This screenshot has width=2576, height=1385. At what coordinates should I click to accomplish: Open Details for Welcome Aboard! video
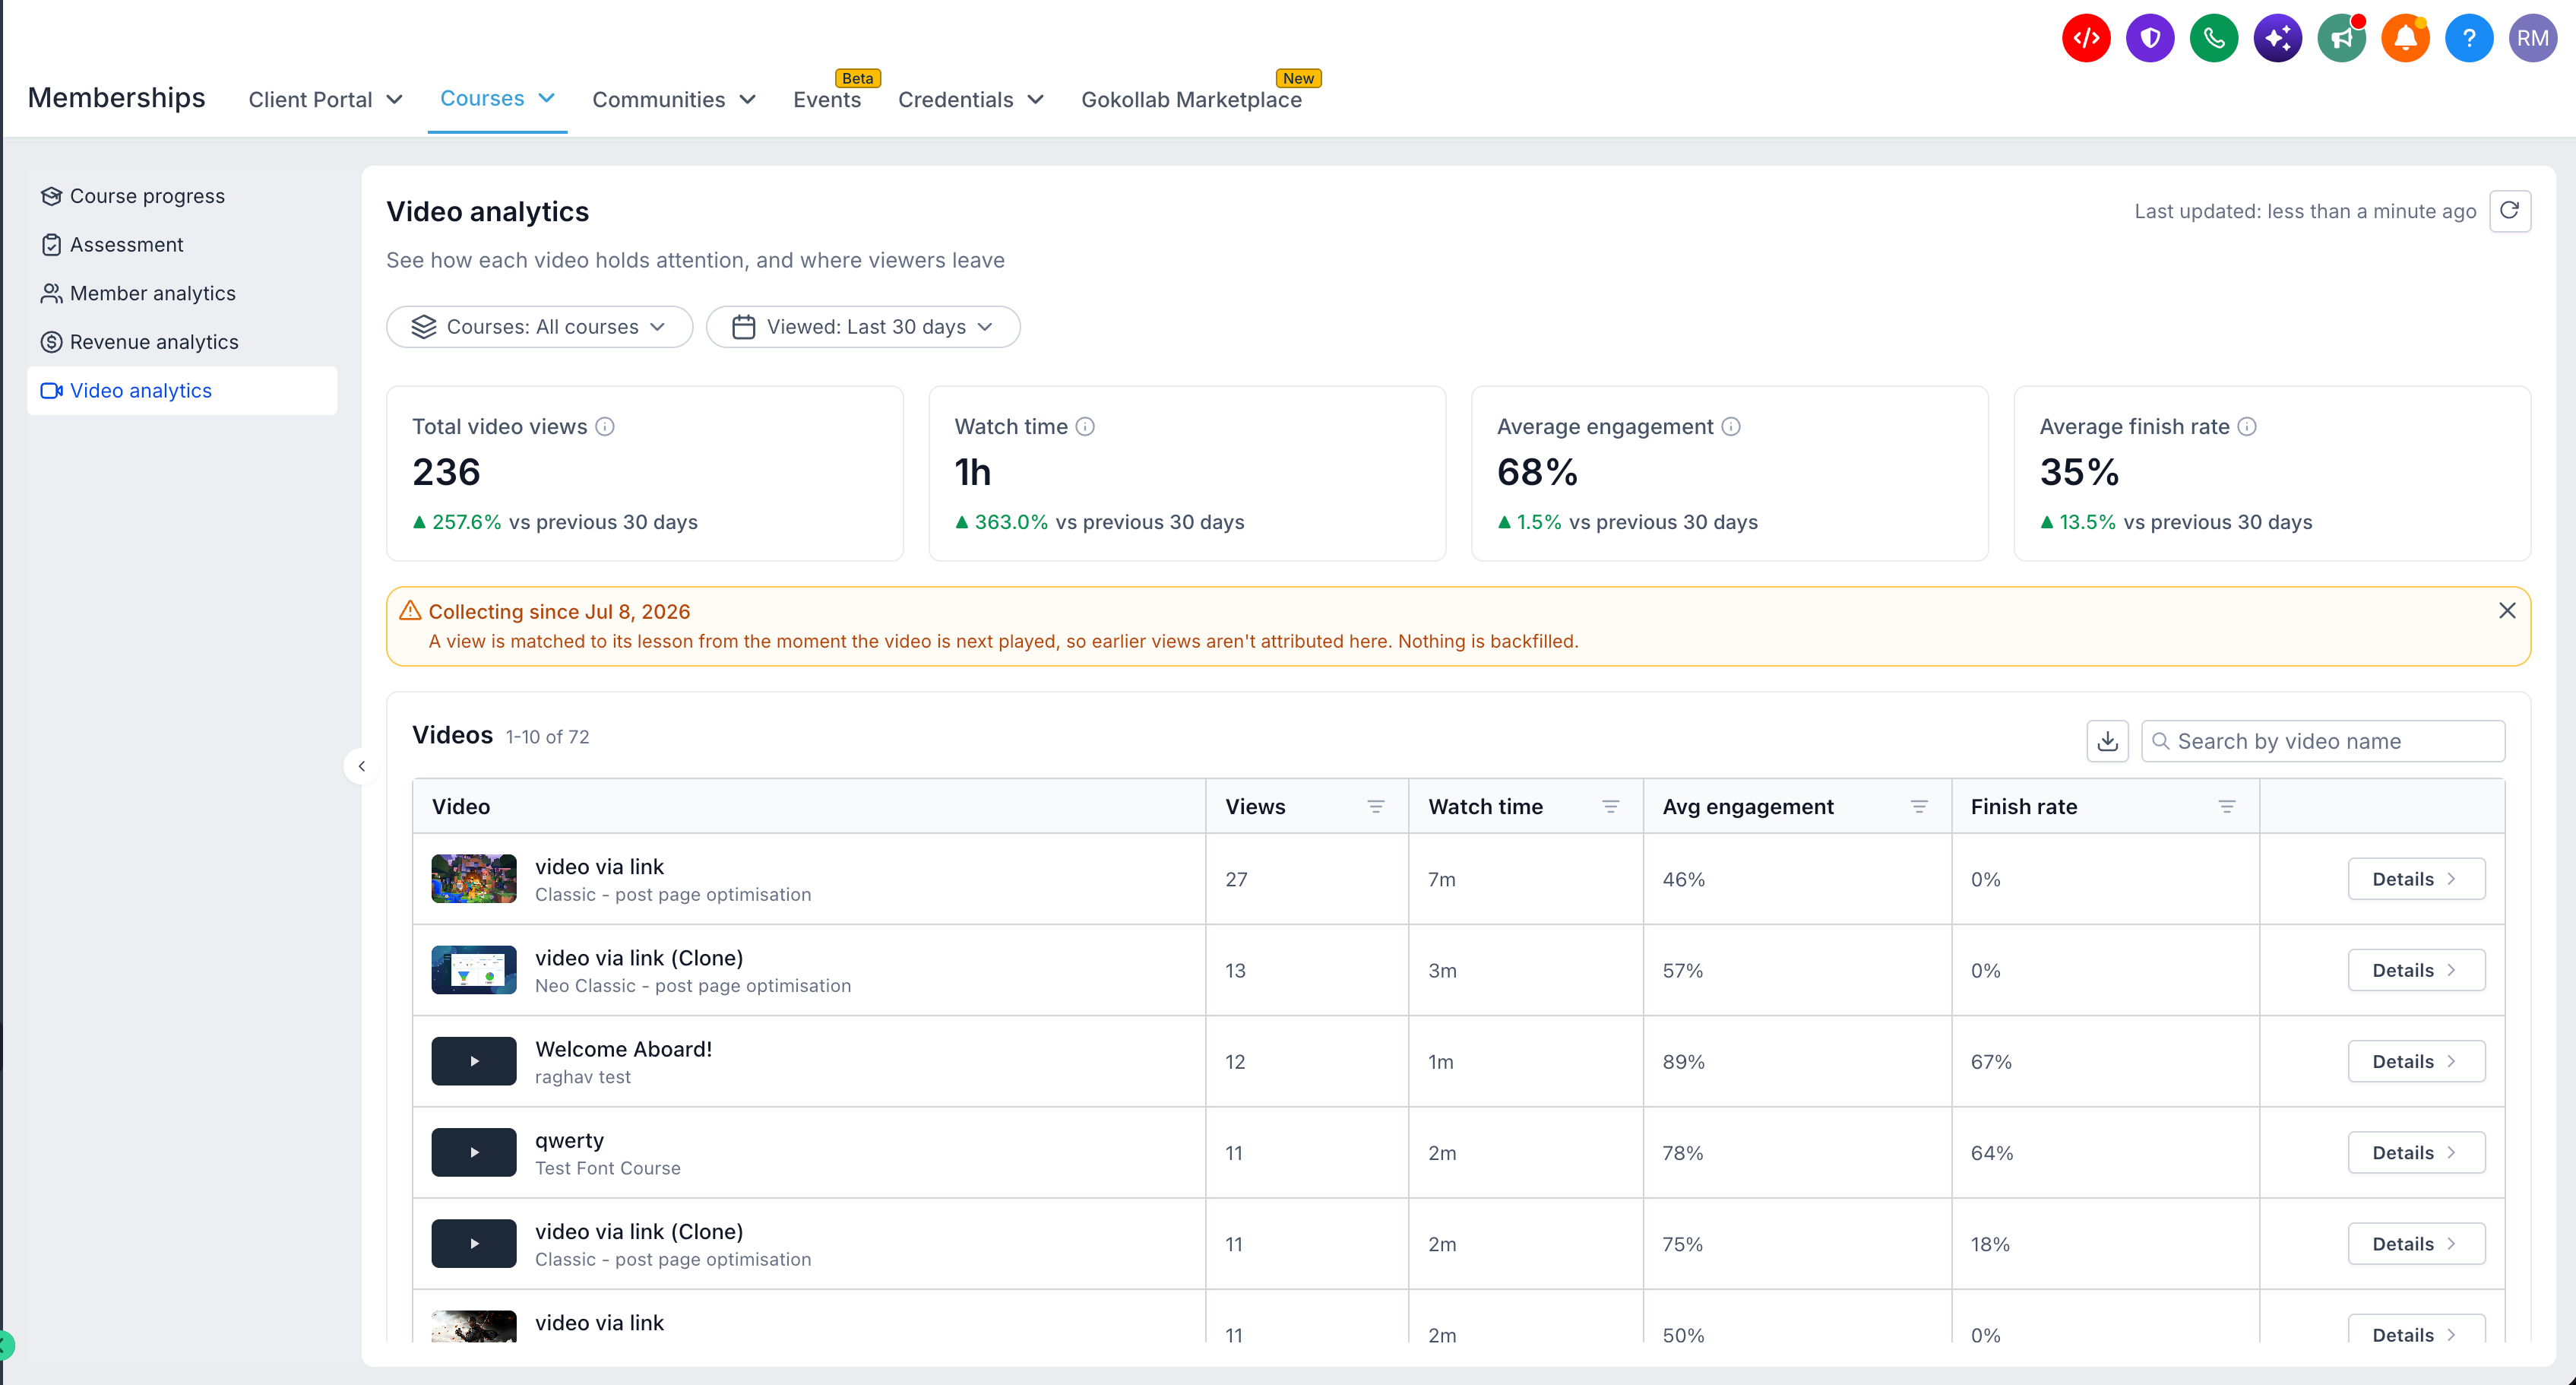(x=2416, y=1062)
